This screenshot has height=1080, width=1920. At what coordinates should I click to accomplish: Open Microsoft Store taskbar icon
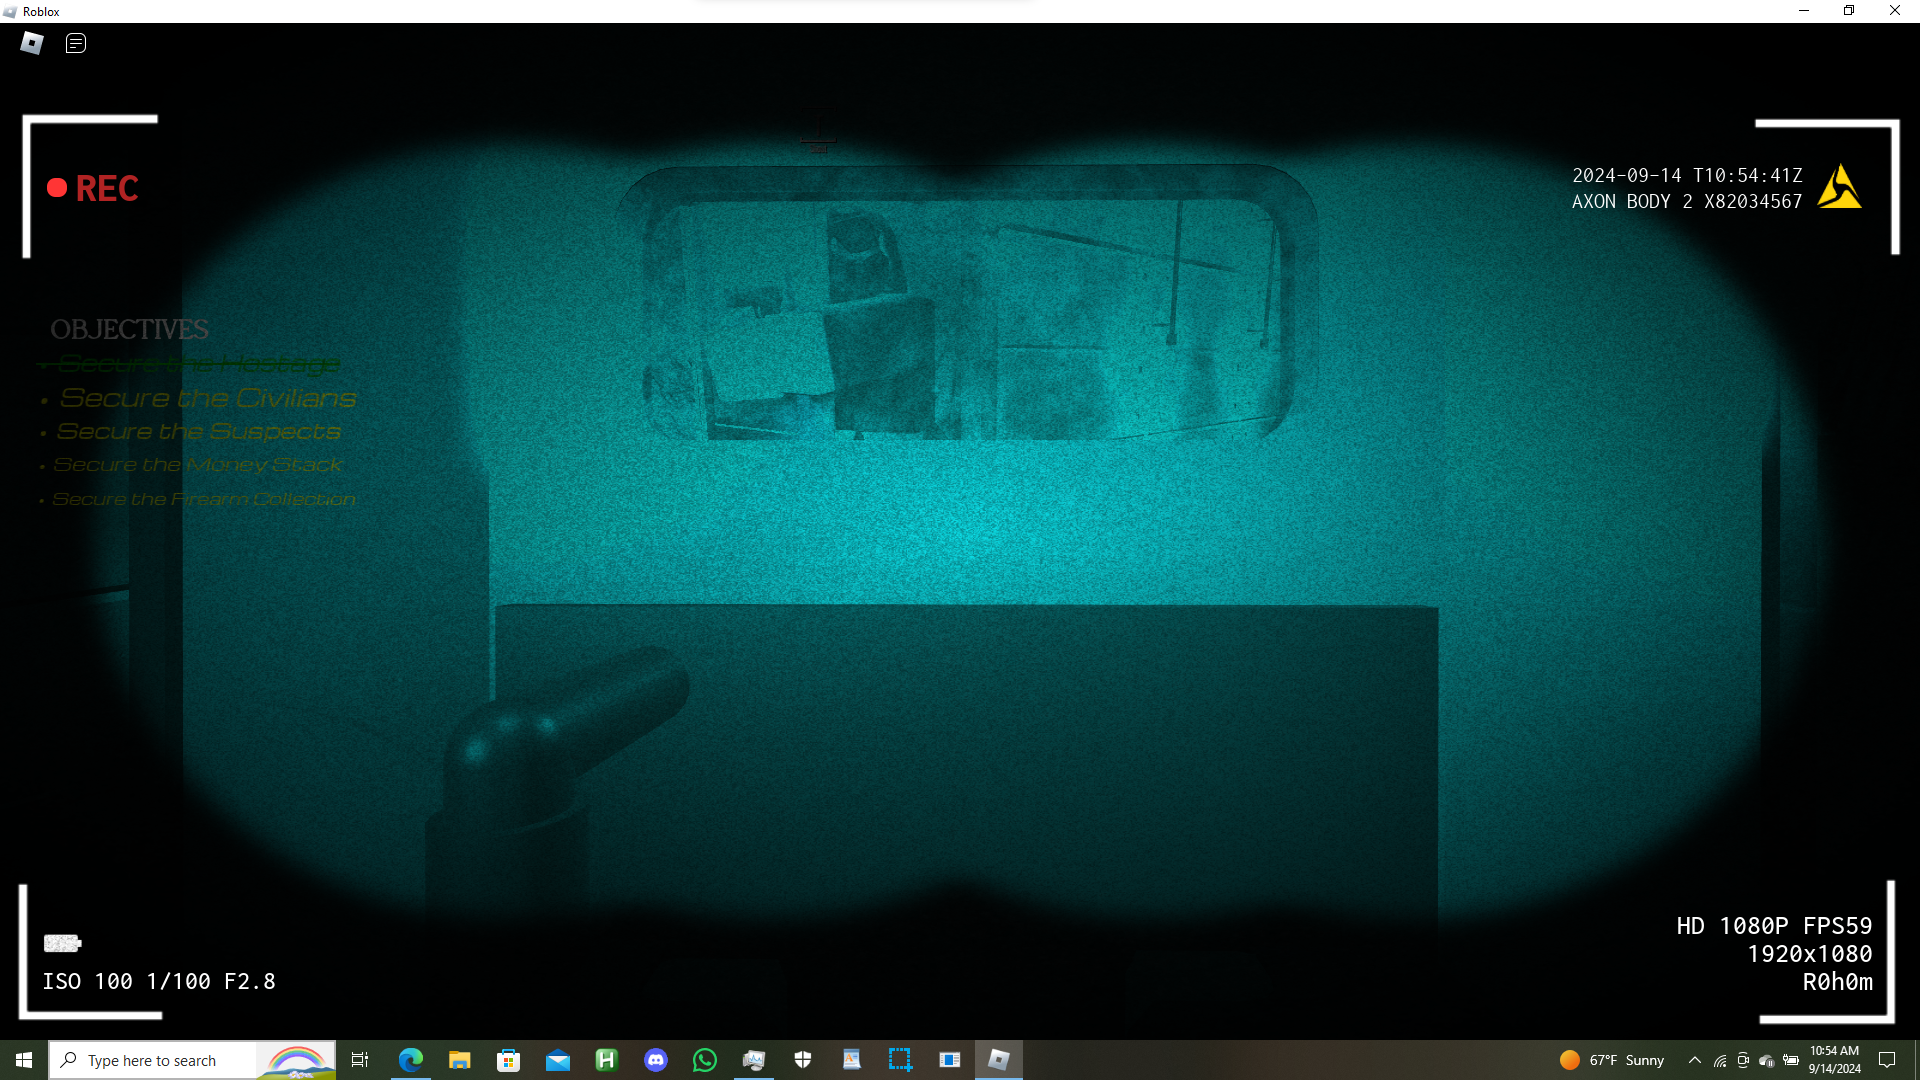click(x=509, y=1060)
